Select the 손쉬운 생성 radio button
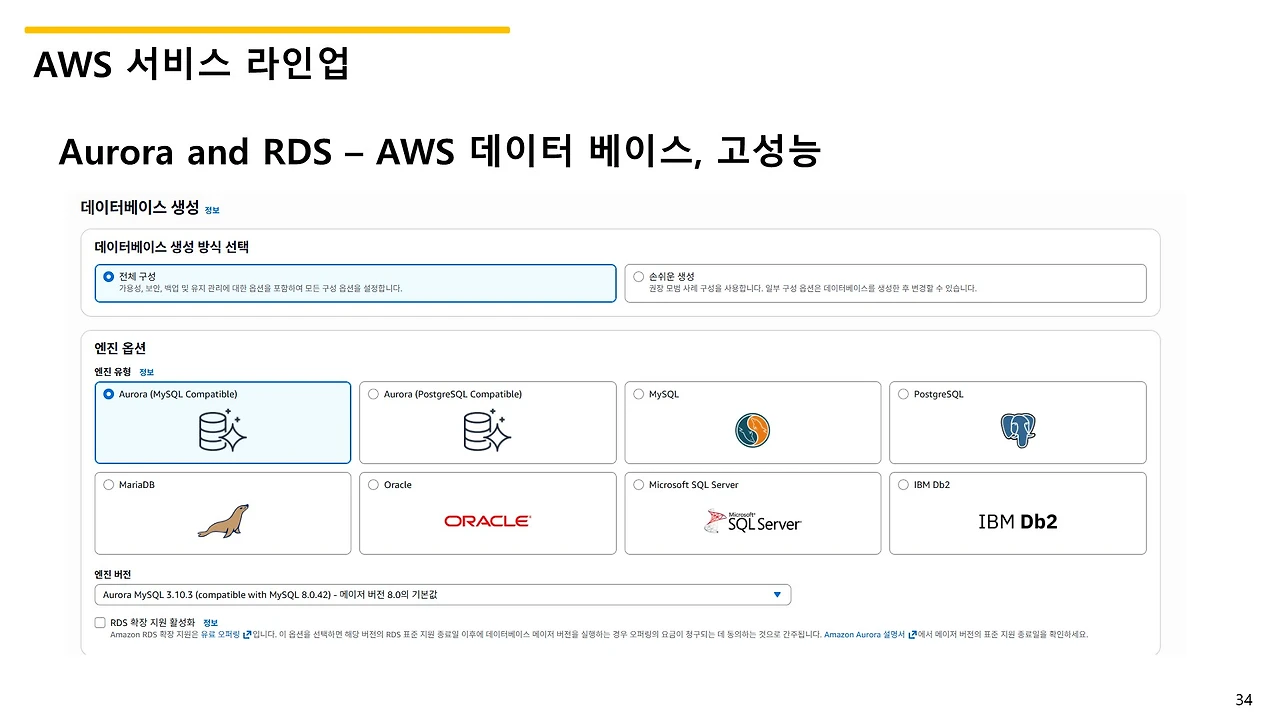The height and width of the screenshot is (720, 1280). [x=639, y=276]
